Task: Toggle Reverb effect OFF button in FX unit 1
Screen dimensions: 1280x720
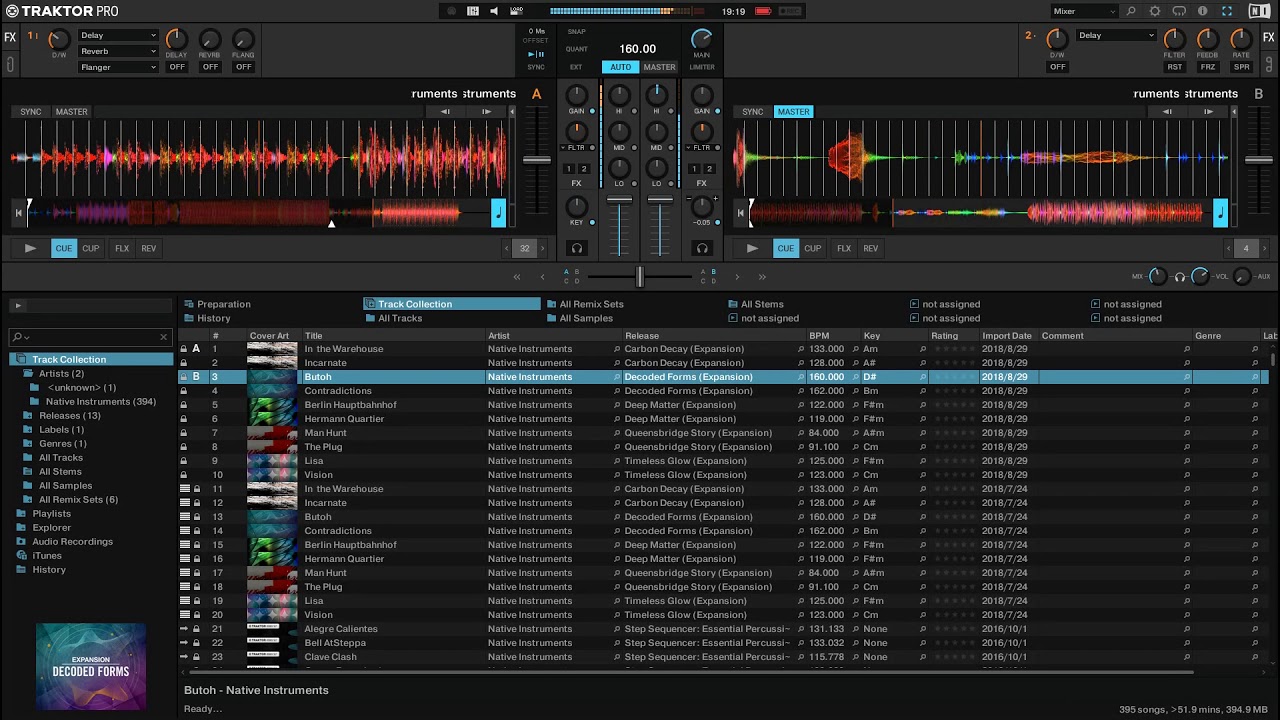Action: coord(210,67)
